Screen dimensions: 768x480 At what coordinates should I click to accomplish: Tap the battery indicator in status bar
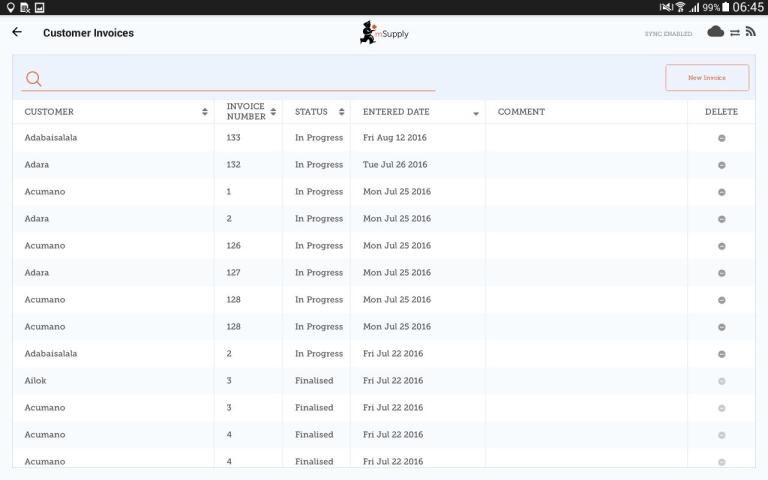coord(726,7)
